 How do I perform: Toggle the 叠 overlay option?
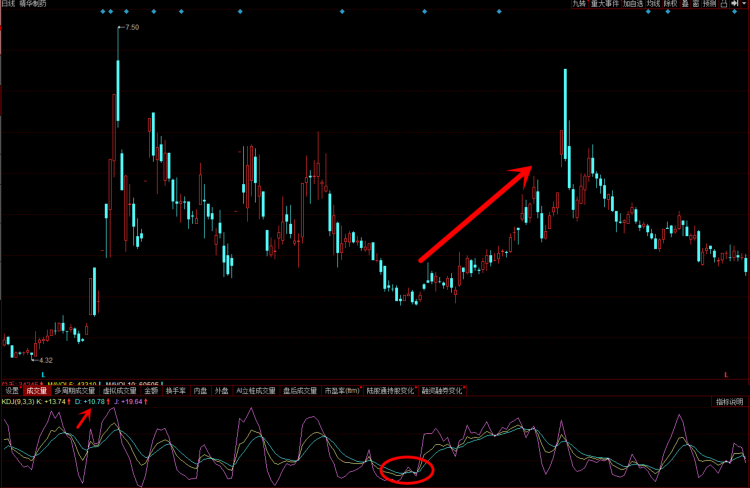685,4
